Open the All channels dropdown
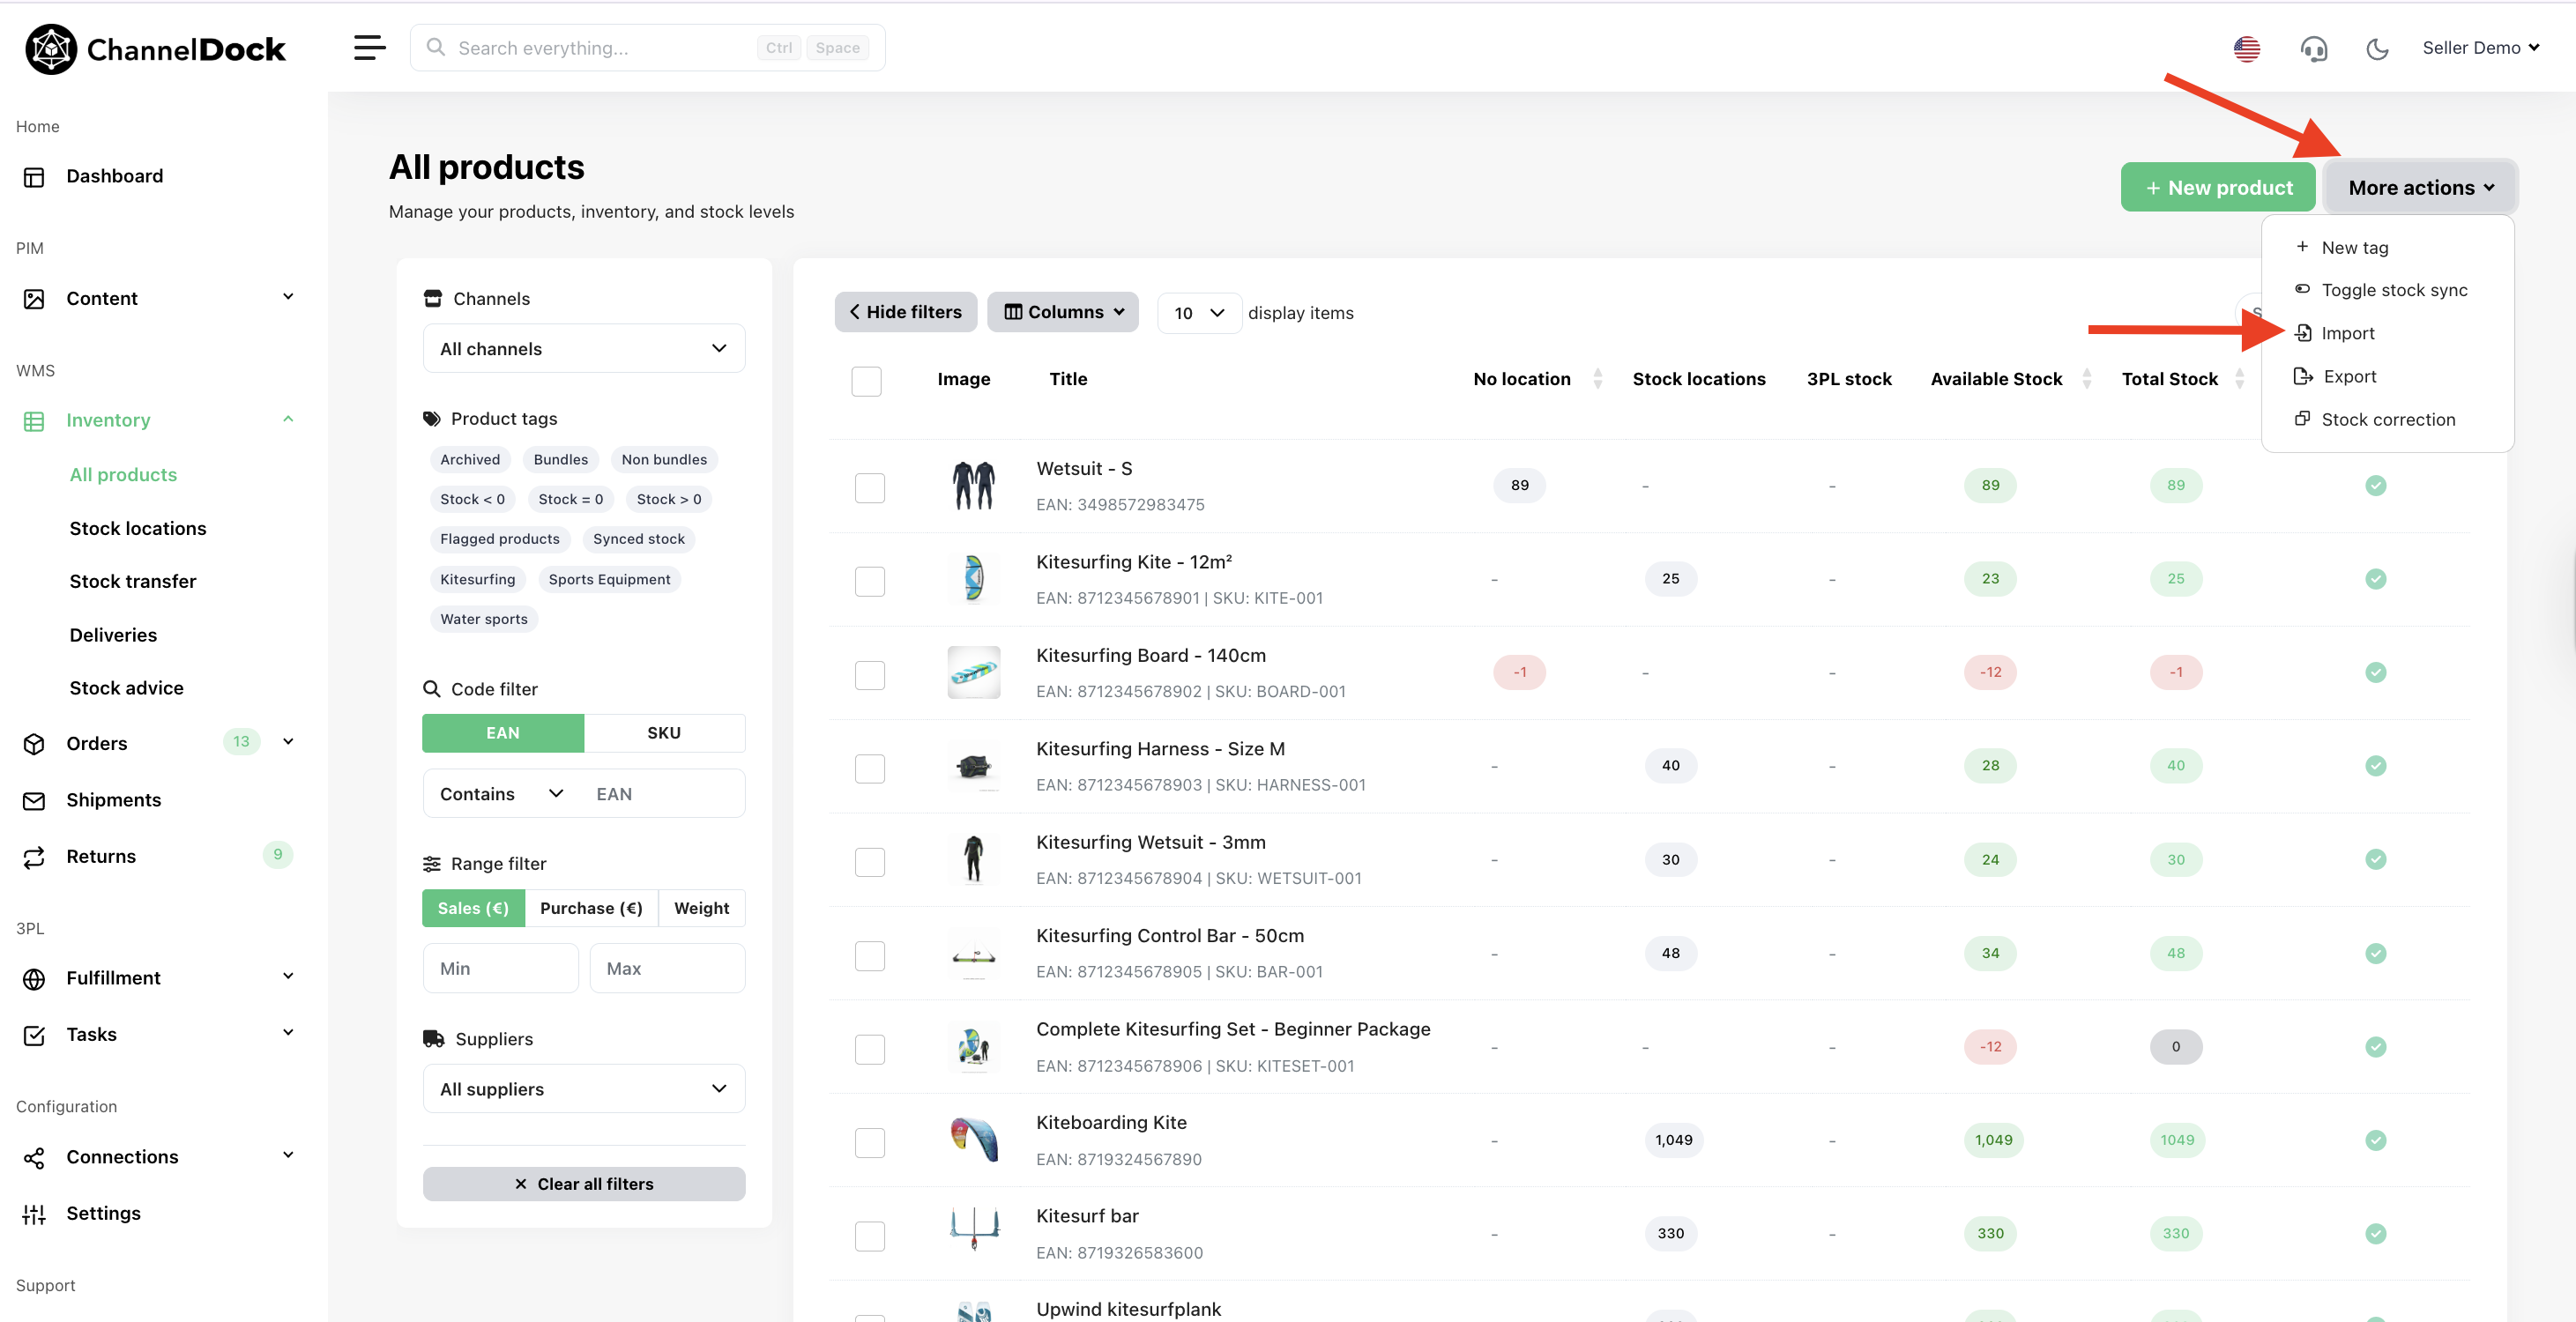The height and width of the screenshot is (1322, 2576). click(583, 349)
